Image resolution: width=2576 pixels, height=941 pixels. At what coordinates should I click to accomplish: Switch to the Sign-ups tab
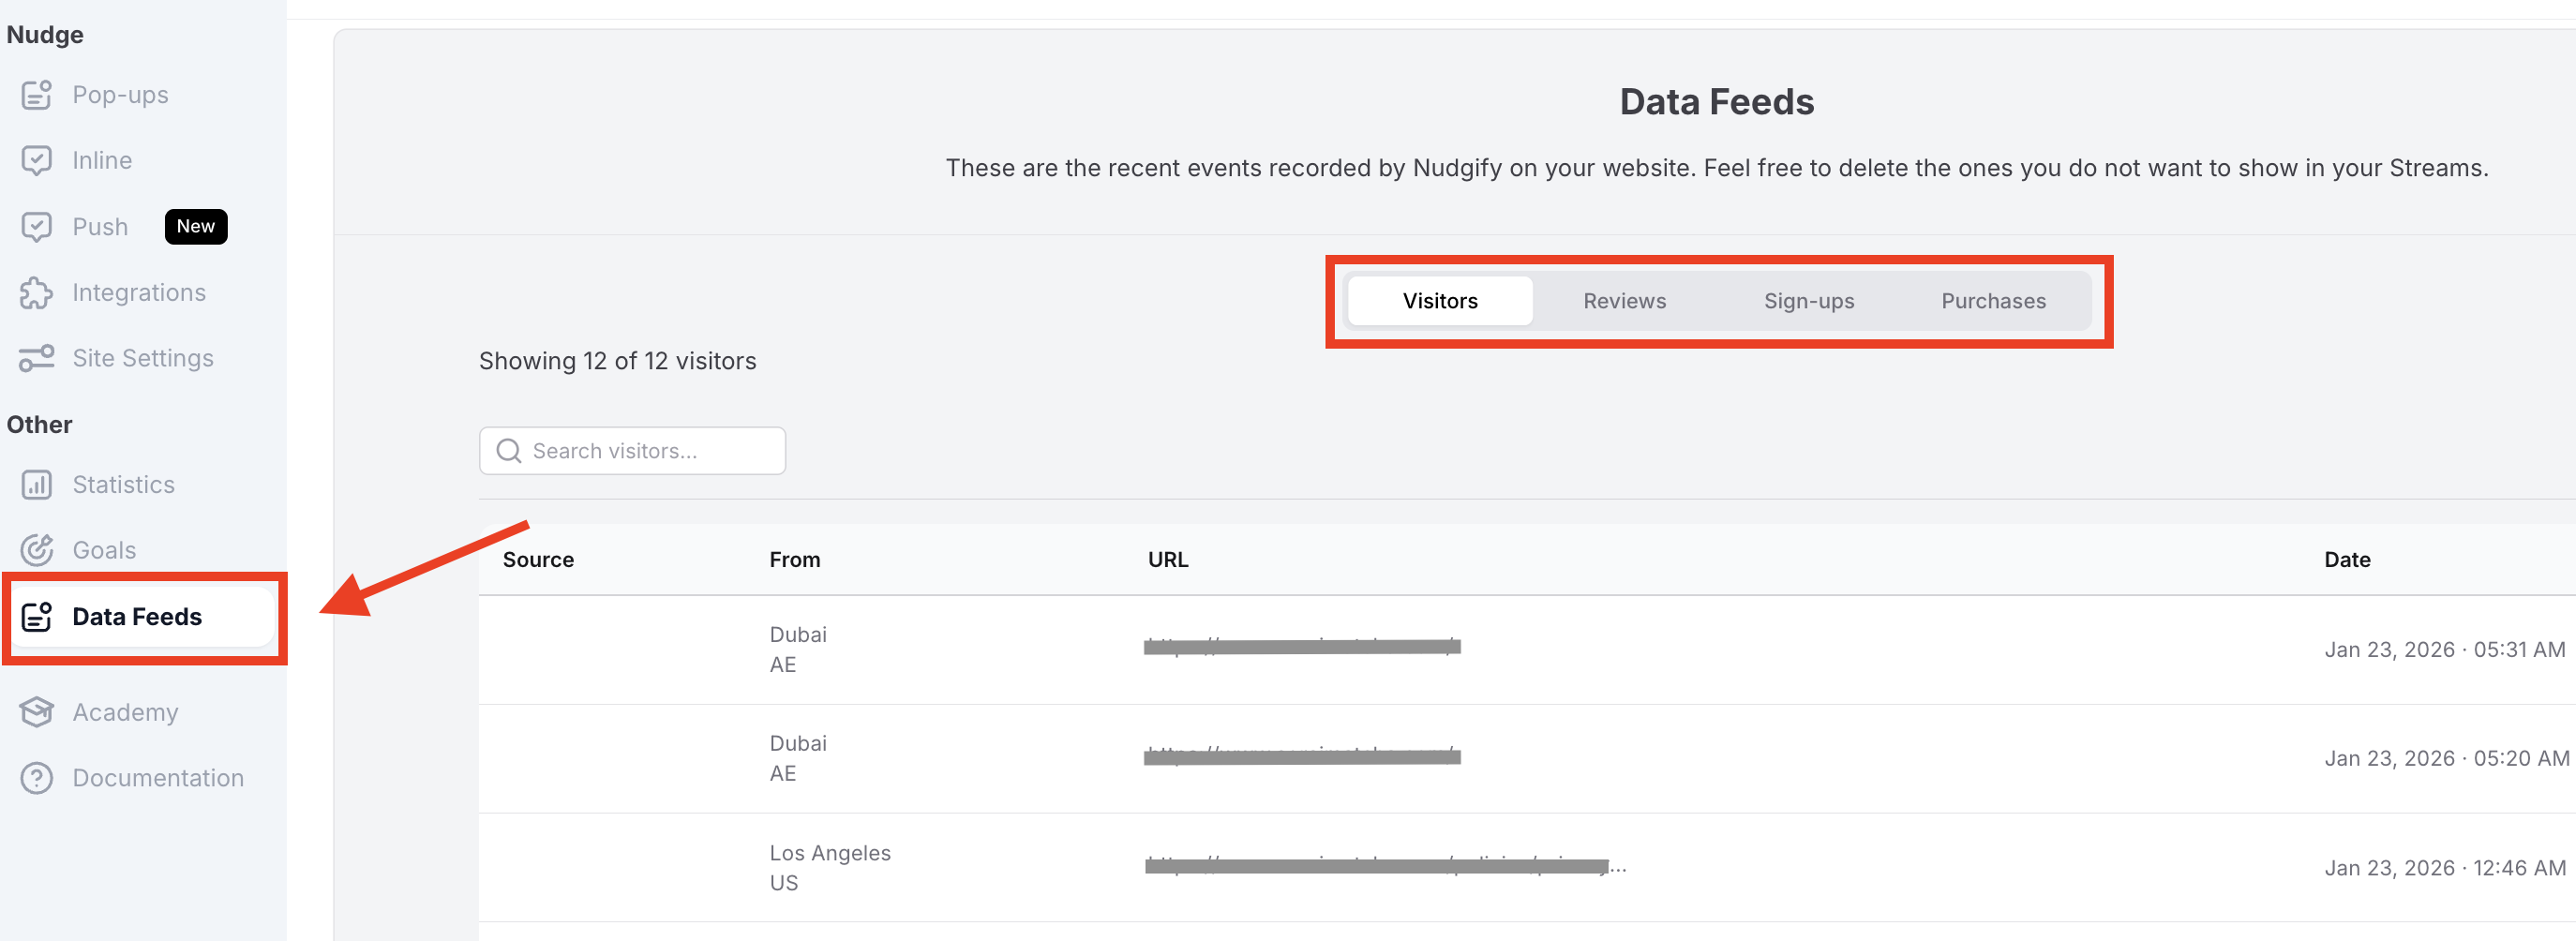tap(1808, 301)
